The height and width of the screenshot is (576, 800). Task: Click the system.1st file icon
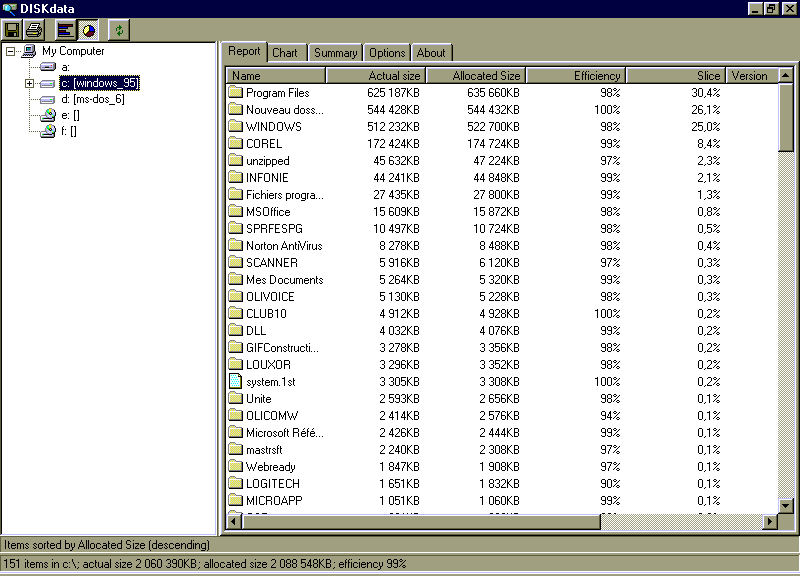tap(235, 381)
